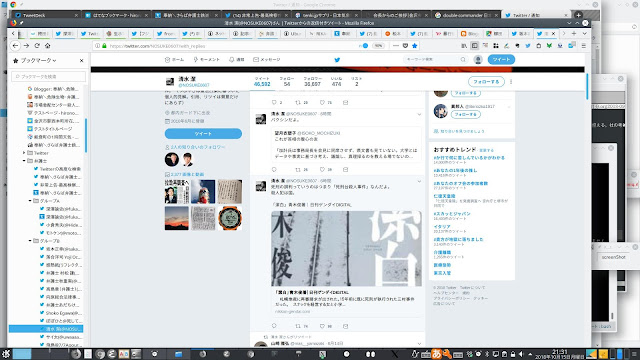640x360 pixels.
Task: Collapse the 弁護士 folder in bookmarks
Action: (24, 161)
